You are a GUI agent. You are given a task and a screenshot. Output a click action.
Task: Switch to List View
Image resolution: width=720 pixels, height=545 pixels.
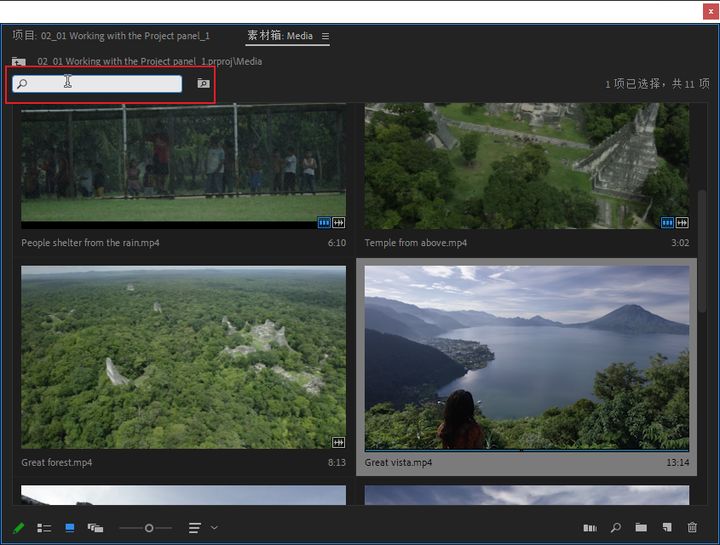(44, 528)
